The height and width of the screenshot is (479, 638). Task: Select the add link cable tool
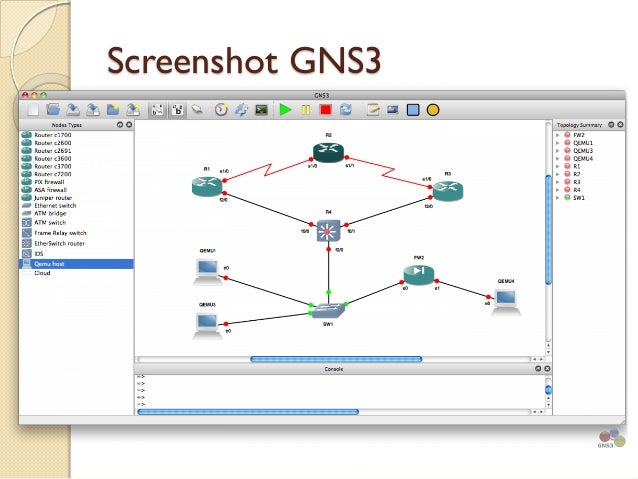point(197,109)
